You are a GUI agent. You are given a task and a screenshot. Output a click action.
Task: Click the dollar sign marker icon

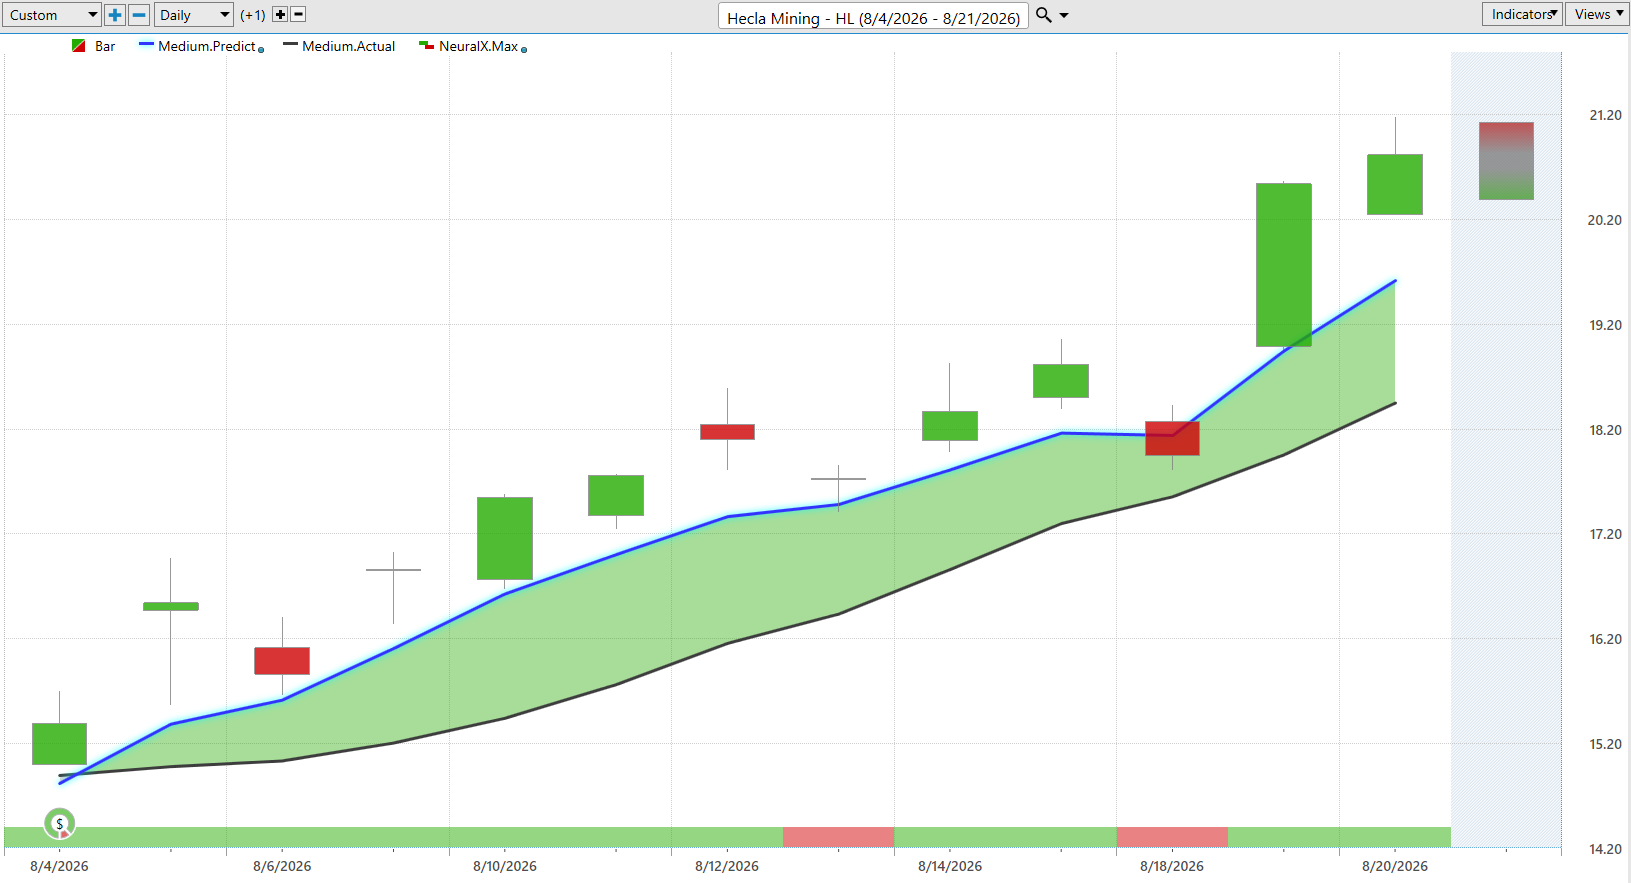coord(60,824)
